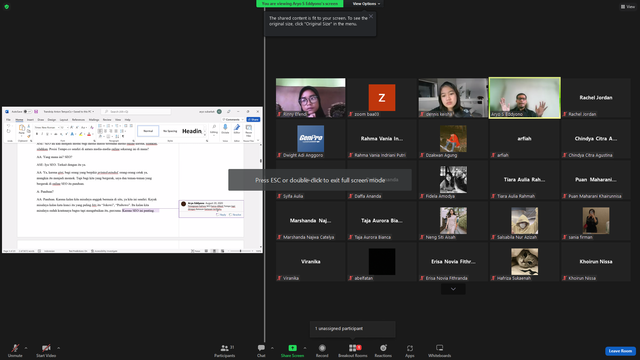Select Rinny Efendi's video tile

click(311, 98)
